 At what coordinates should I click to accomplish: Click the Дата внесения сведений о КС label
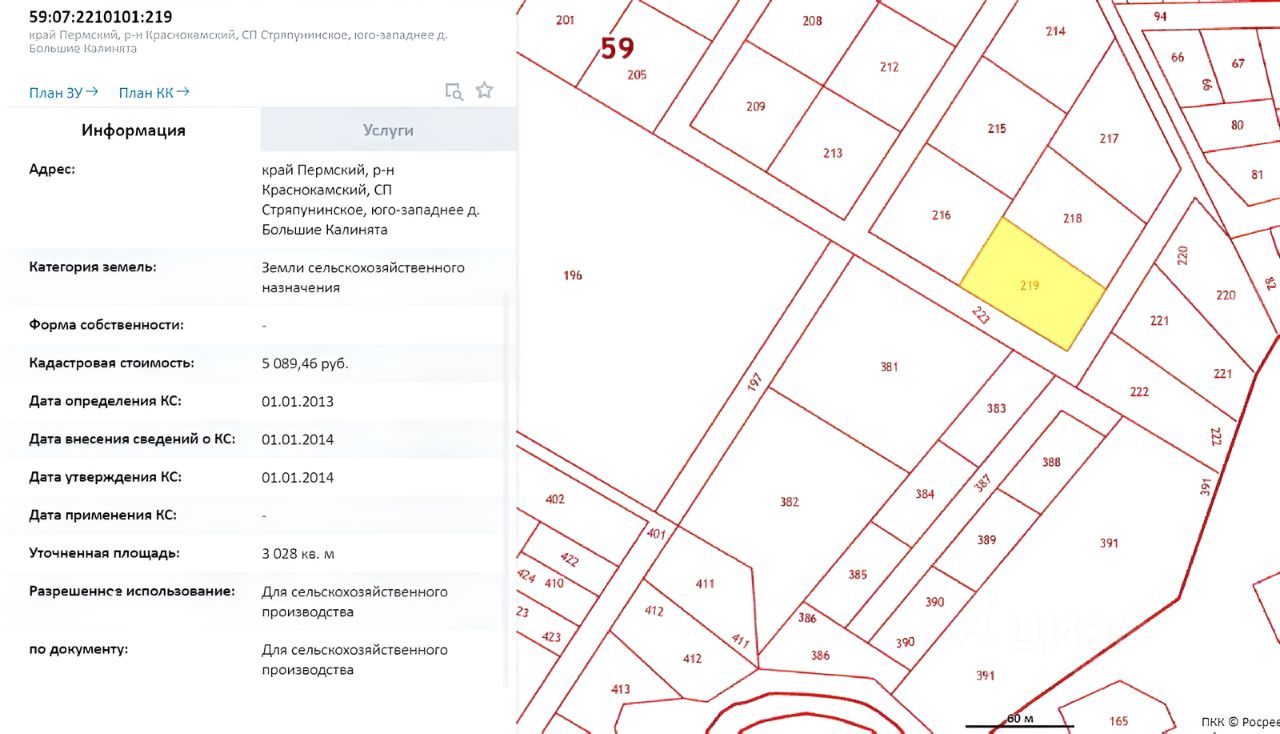coord(132,439)
